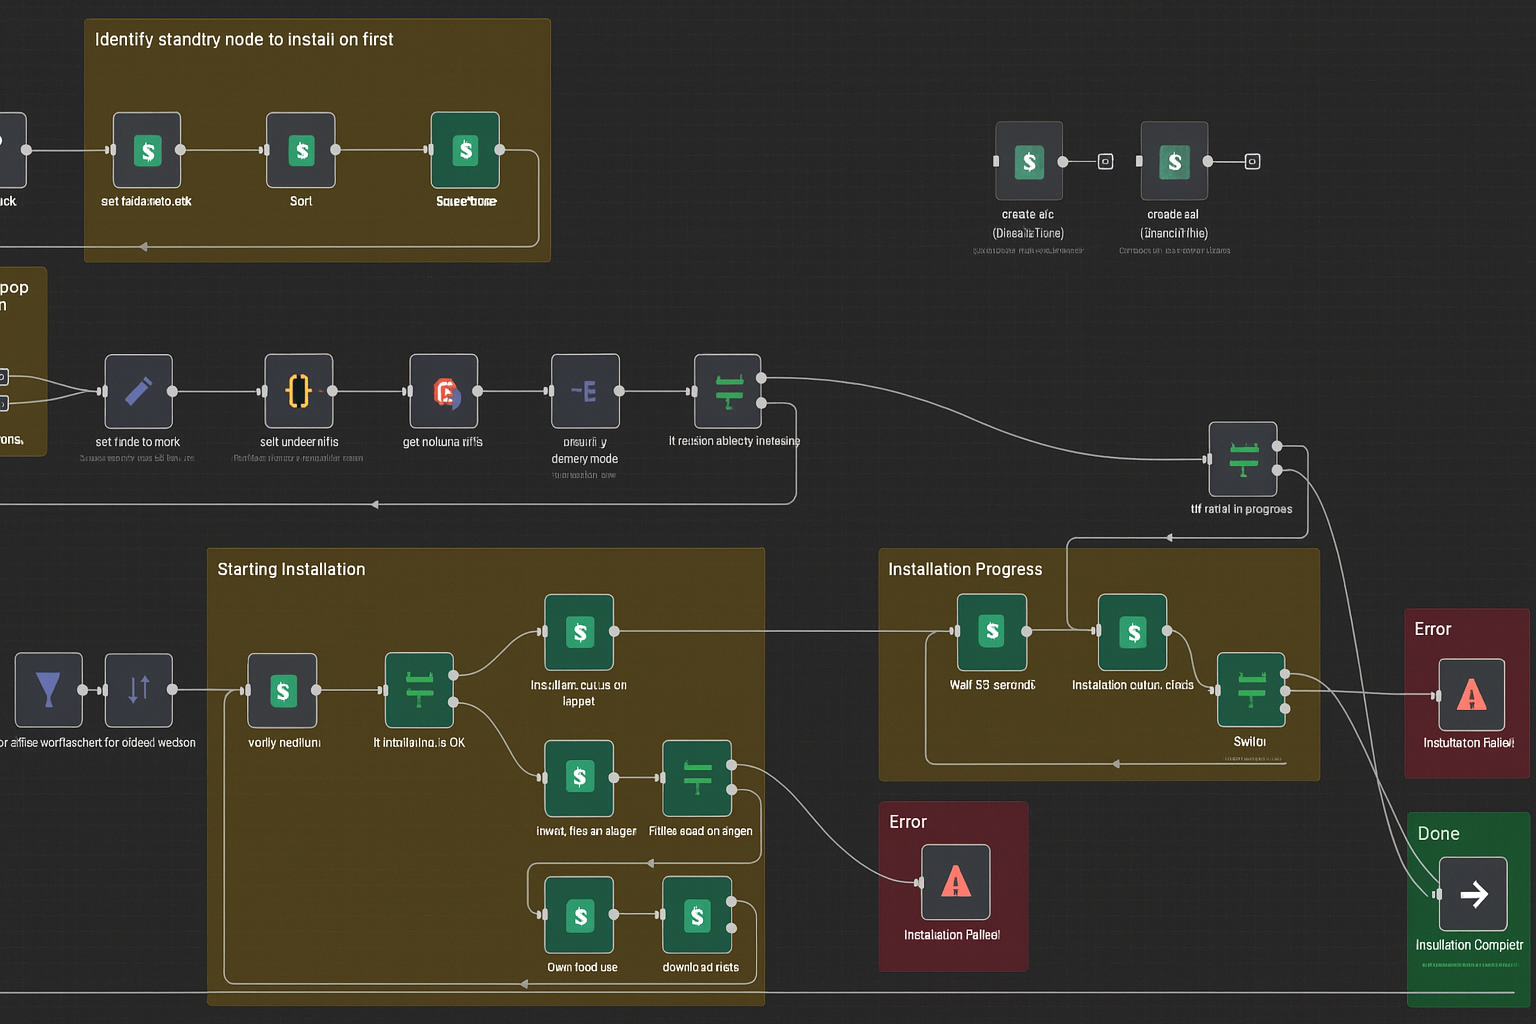Select the red 'get noluna riffs' node

click(444, 391)
